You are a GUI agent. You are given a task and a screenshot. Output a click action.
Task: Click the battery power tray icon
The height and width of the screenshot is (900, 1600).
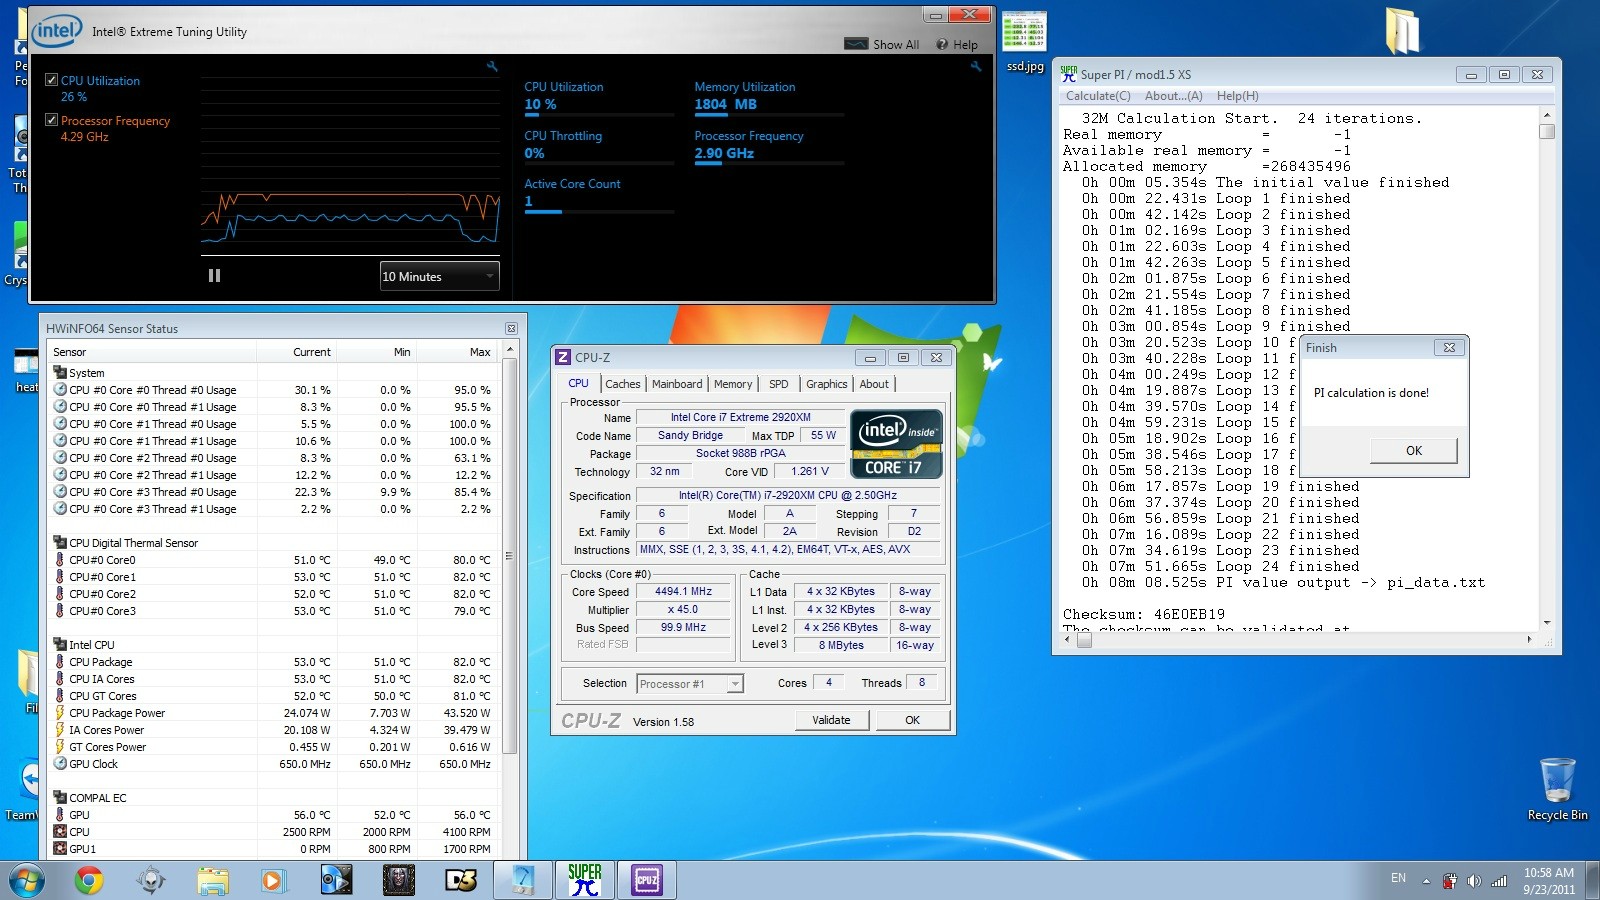click(1450, 880)
